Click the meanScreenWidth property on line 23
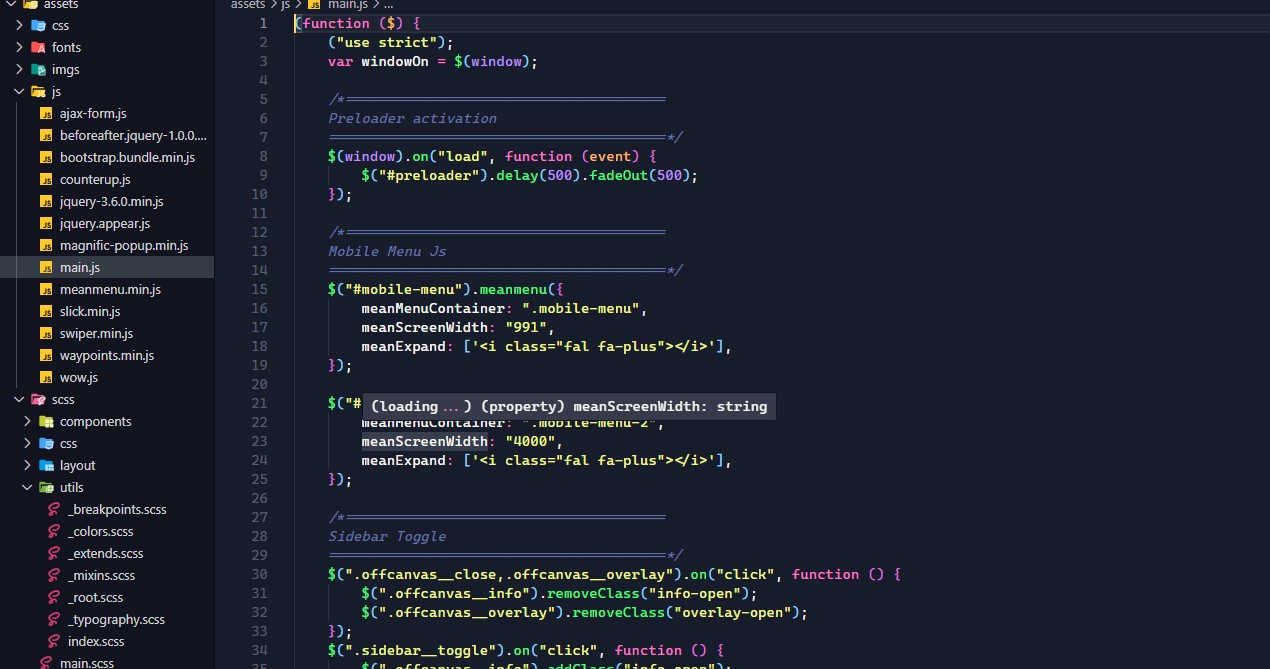This screenshot has height=669, width=1270. coord(424,441)
